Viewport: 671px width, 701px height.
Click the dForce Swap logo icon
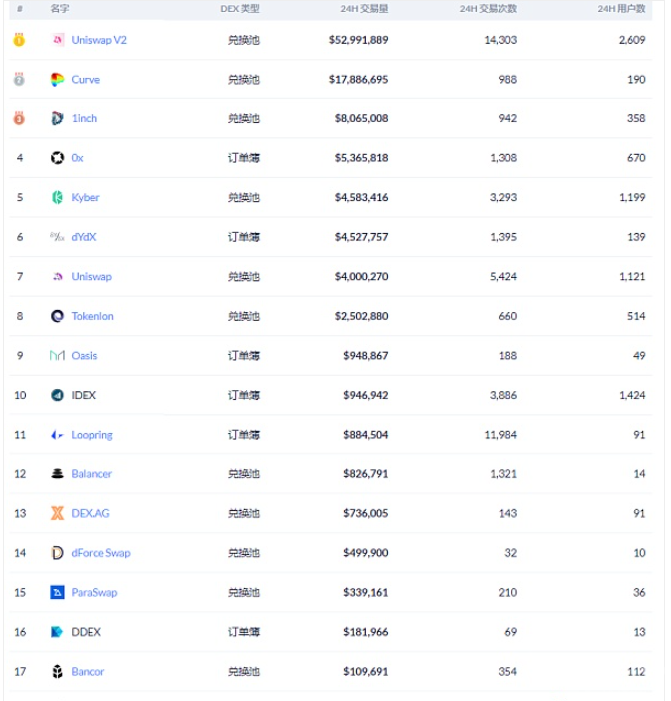pos(57,553)
